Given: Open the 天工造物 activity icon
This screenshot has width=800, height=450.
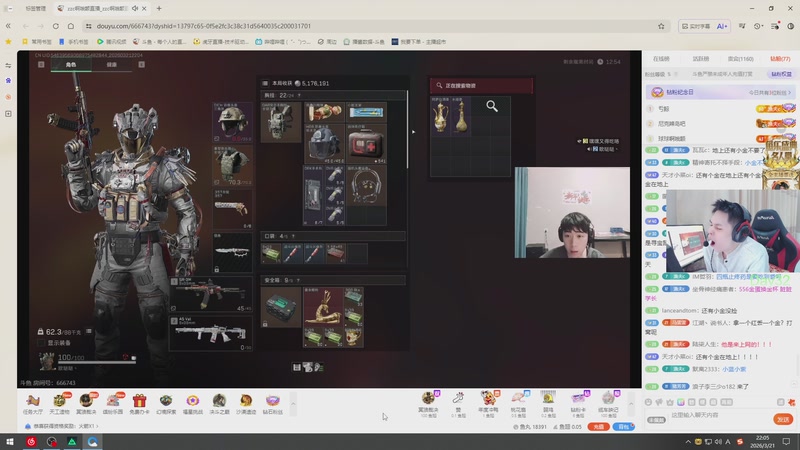Looking at the screenshot, I should click(59, 405).
